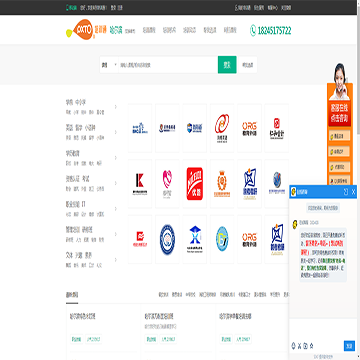Click the file attach icon in chat toolbar

pyautogui.click(x=305, y=345)
